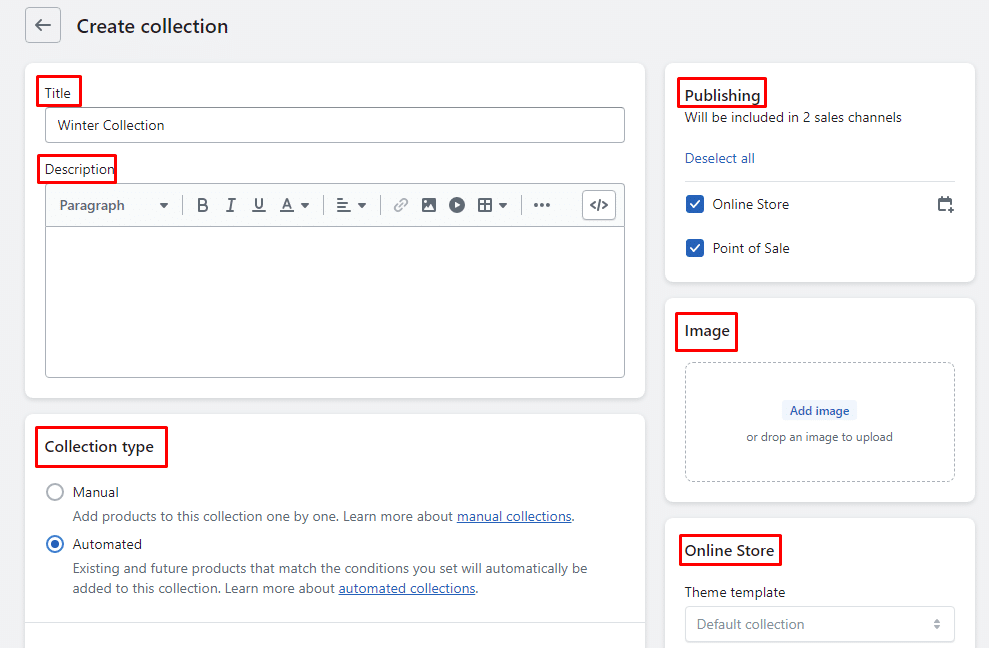Open the Theme template dropdown

[x=819, y=624]
